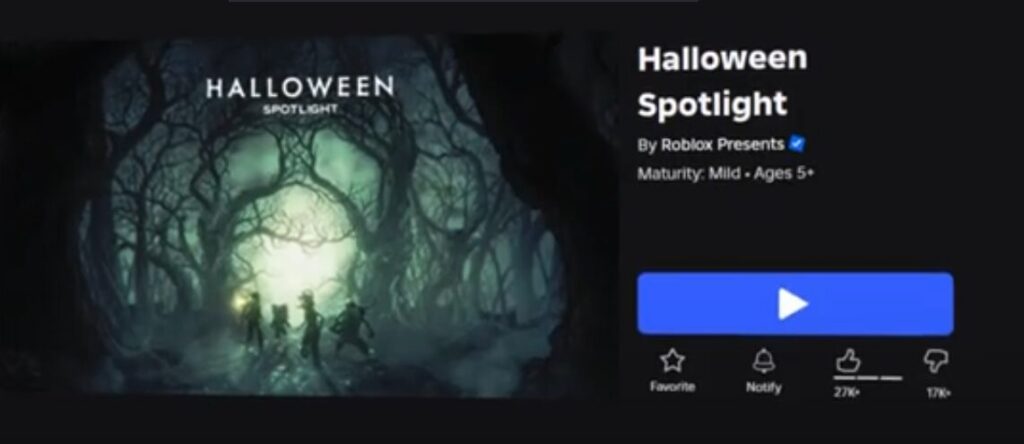
Task: Click the 27K+ likes count
Action: [846, 393]
